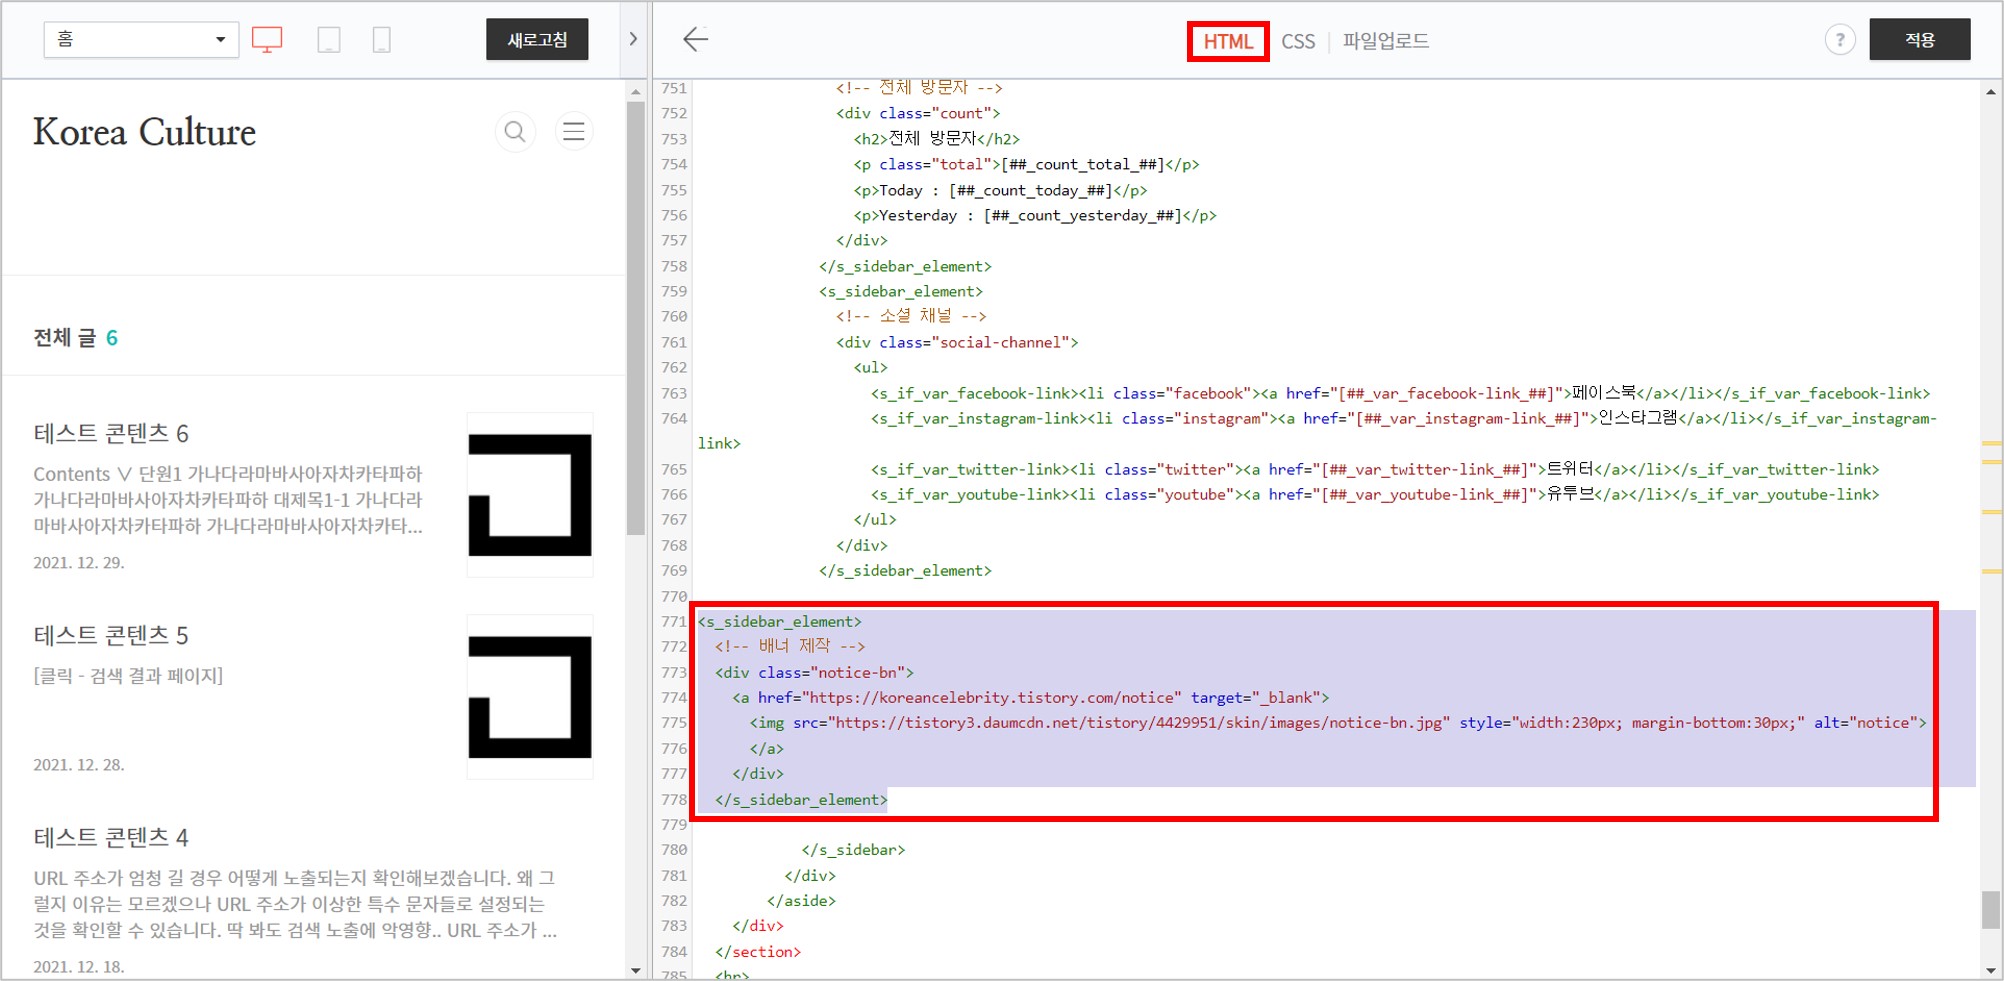2004x981 pixels.
Task: Click 전체 글 6 heading in preview
Action: point(76,338)
